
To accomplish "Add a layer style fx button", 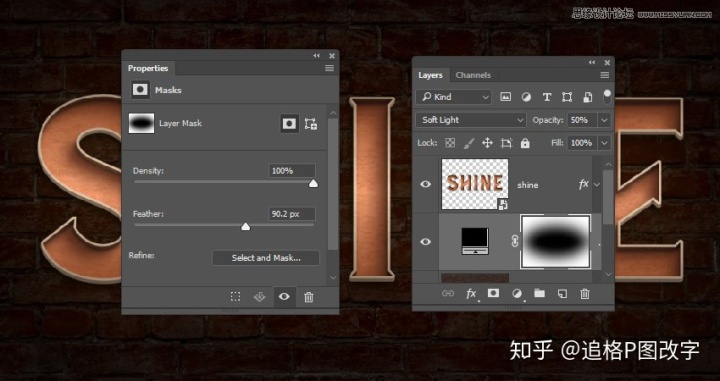I will (x=471, y=294).
